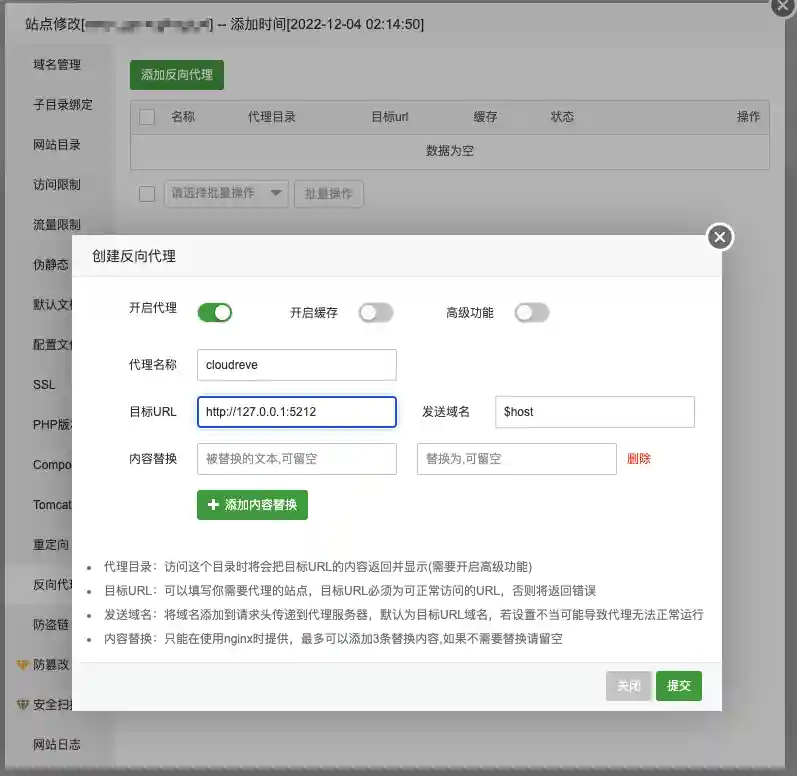
Task: Click the 代理目录 column header
Action: tap(271, 117)
